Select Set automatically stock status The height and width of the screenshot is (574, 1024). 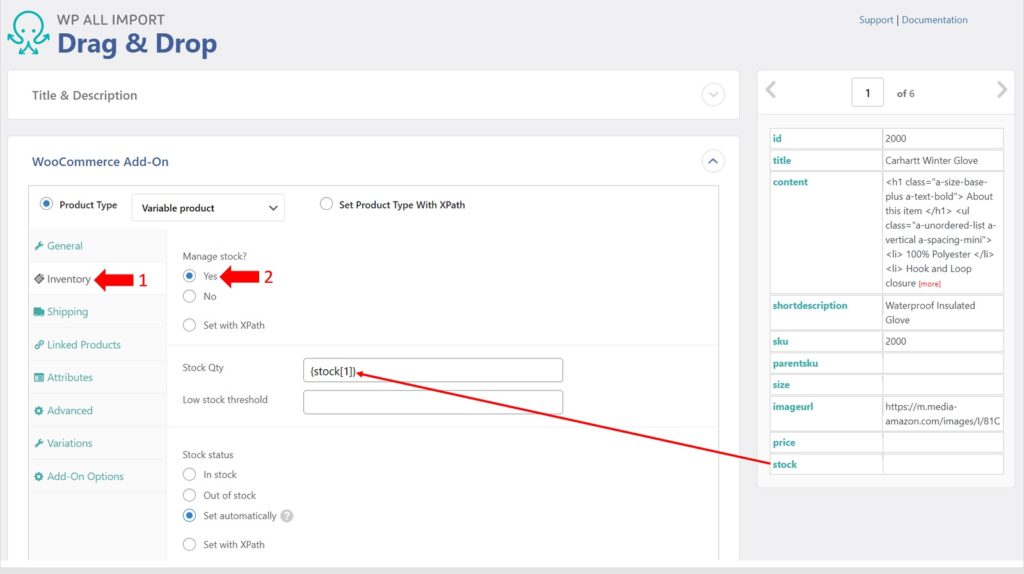tap(189, 515)
